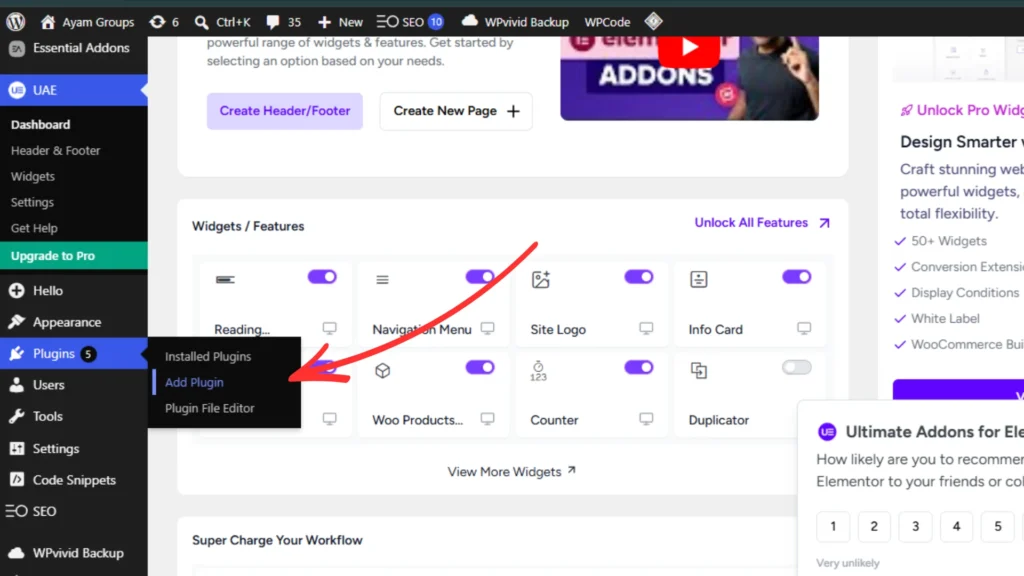Play the YouTube video thumbnail
1024x576 pixels.
(688, 47)
